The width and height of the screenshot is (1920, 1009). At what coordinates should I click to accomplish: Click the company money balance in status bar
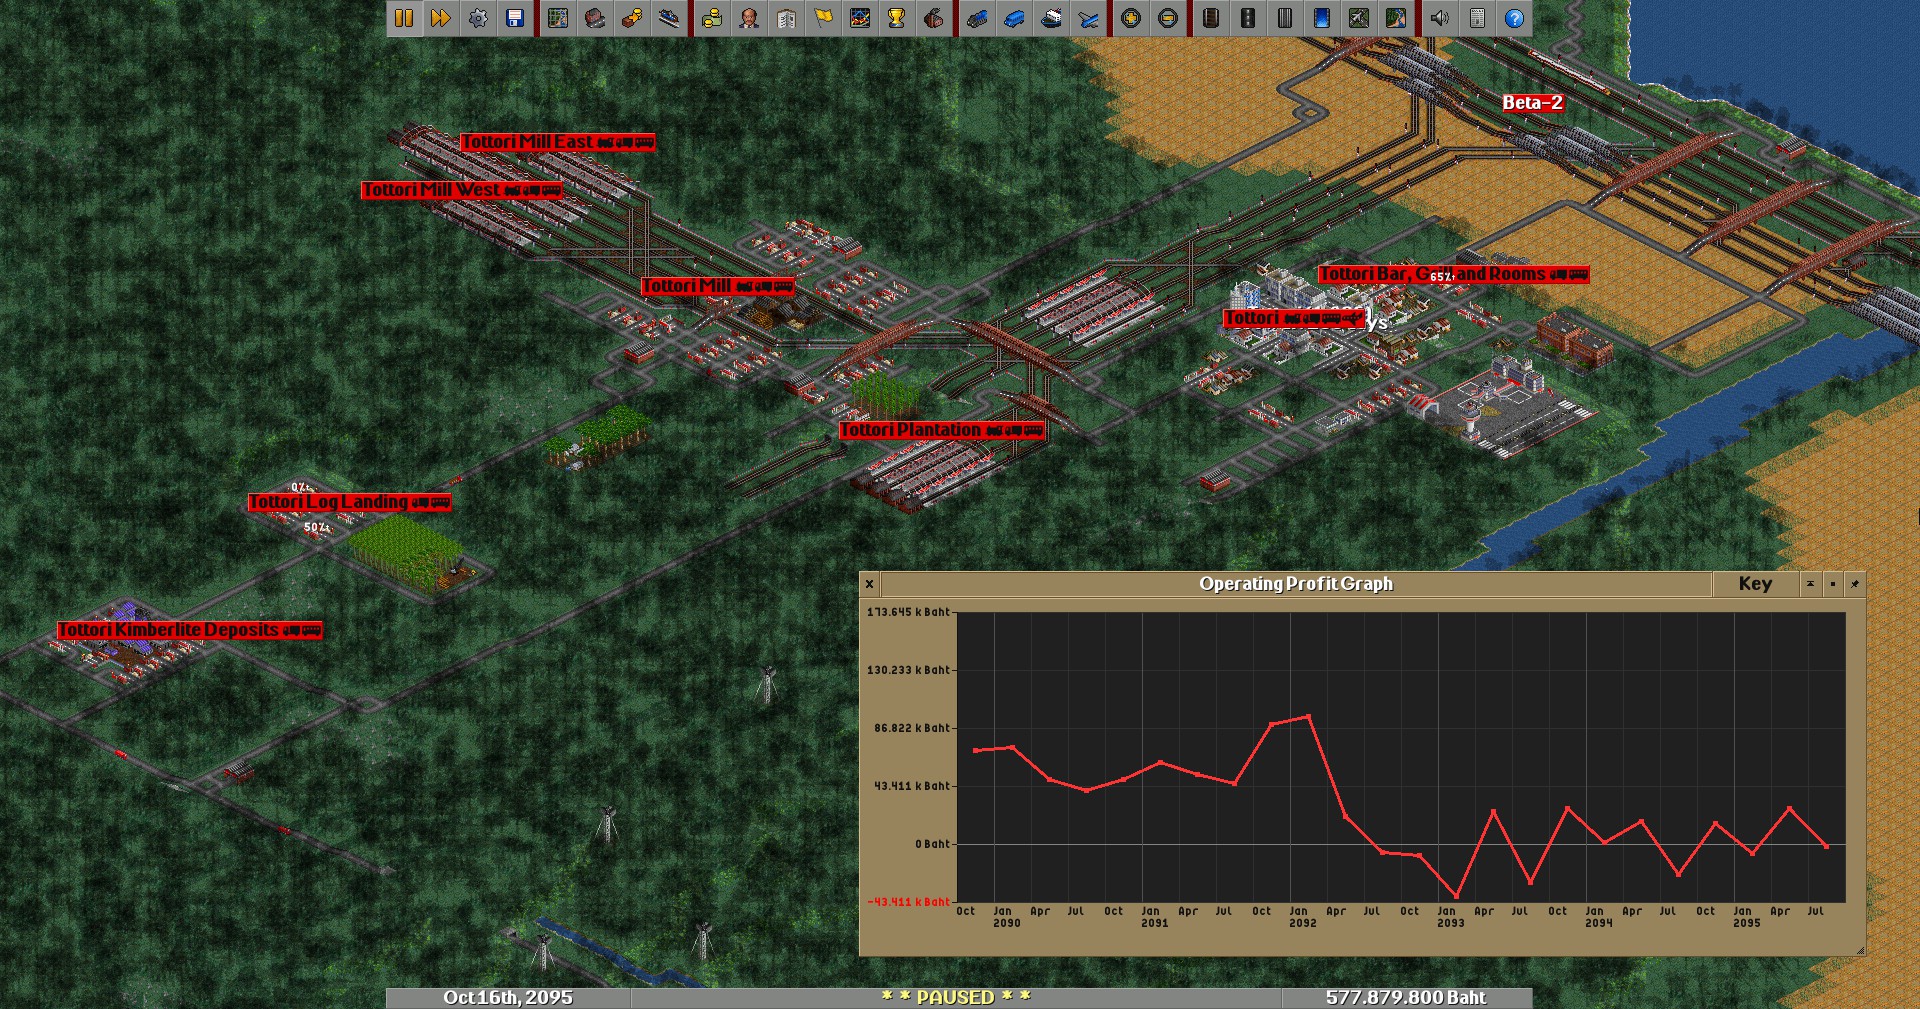pyautogui.click(x=1406, y=998)
